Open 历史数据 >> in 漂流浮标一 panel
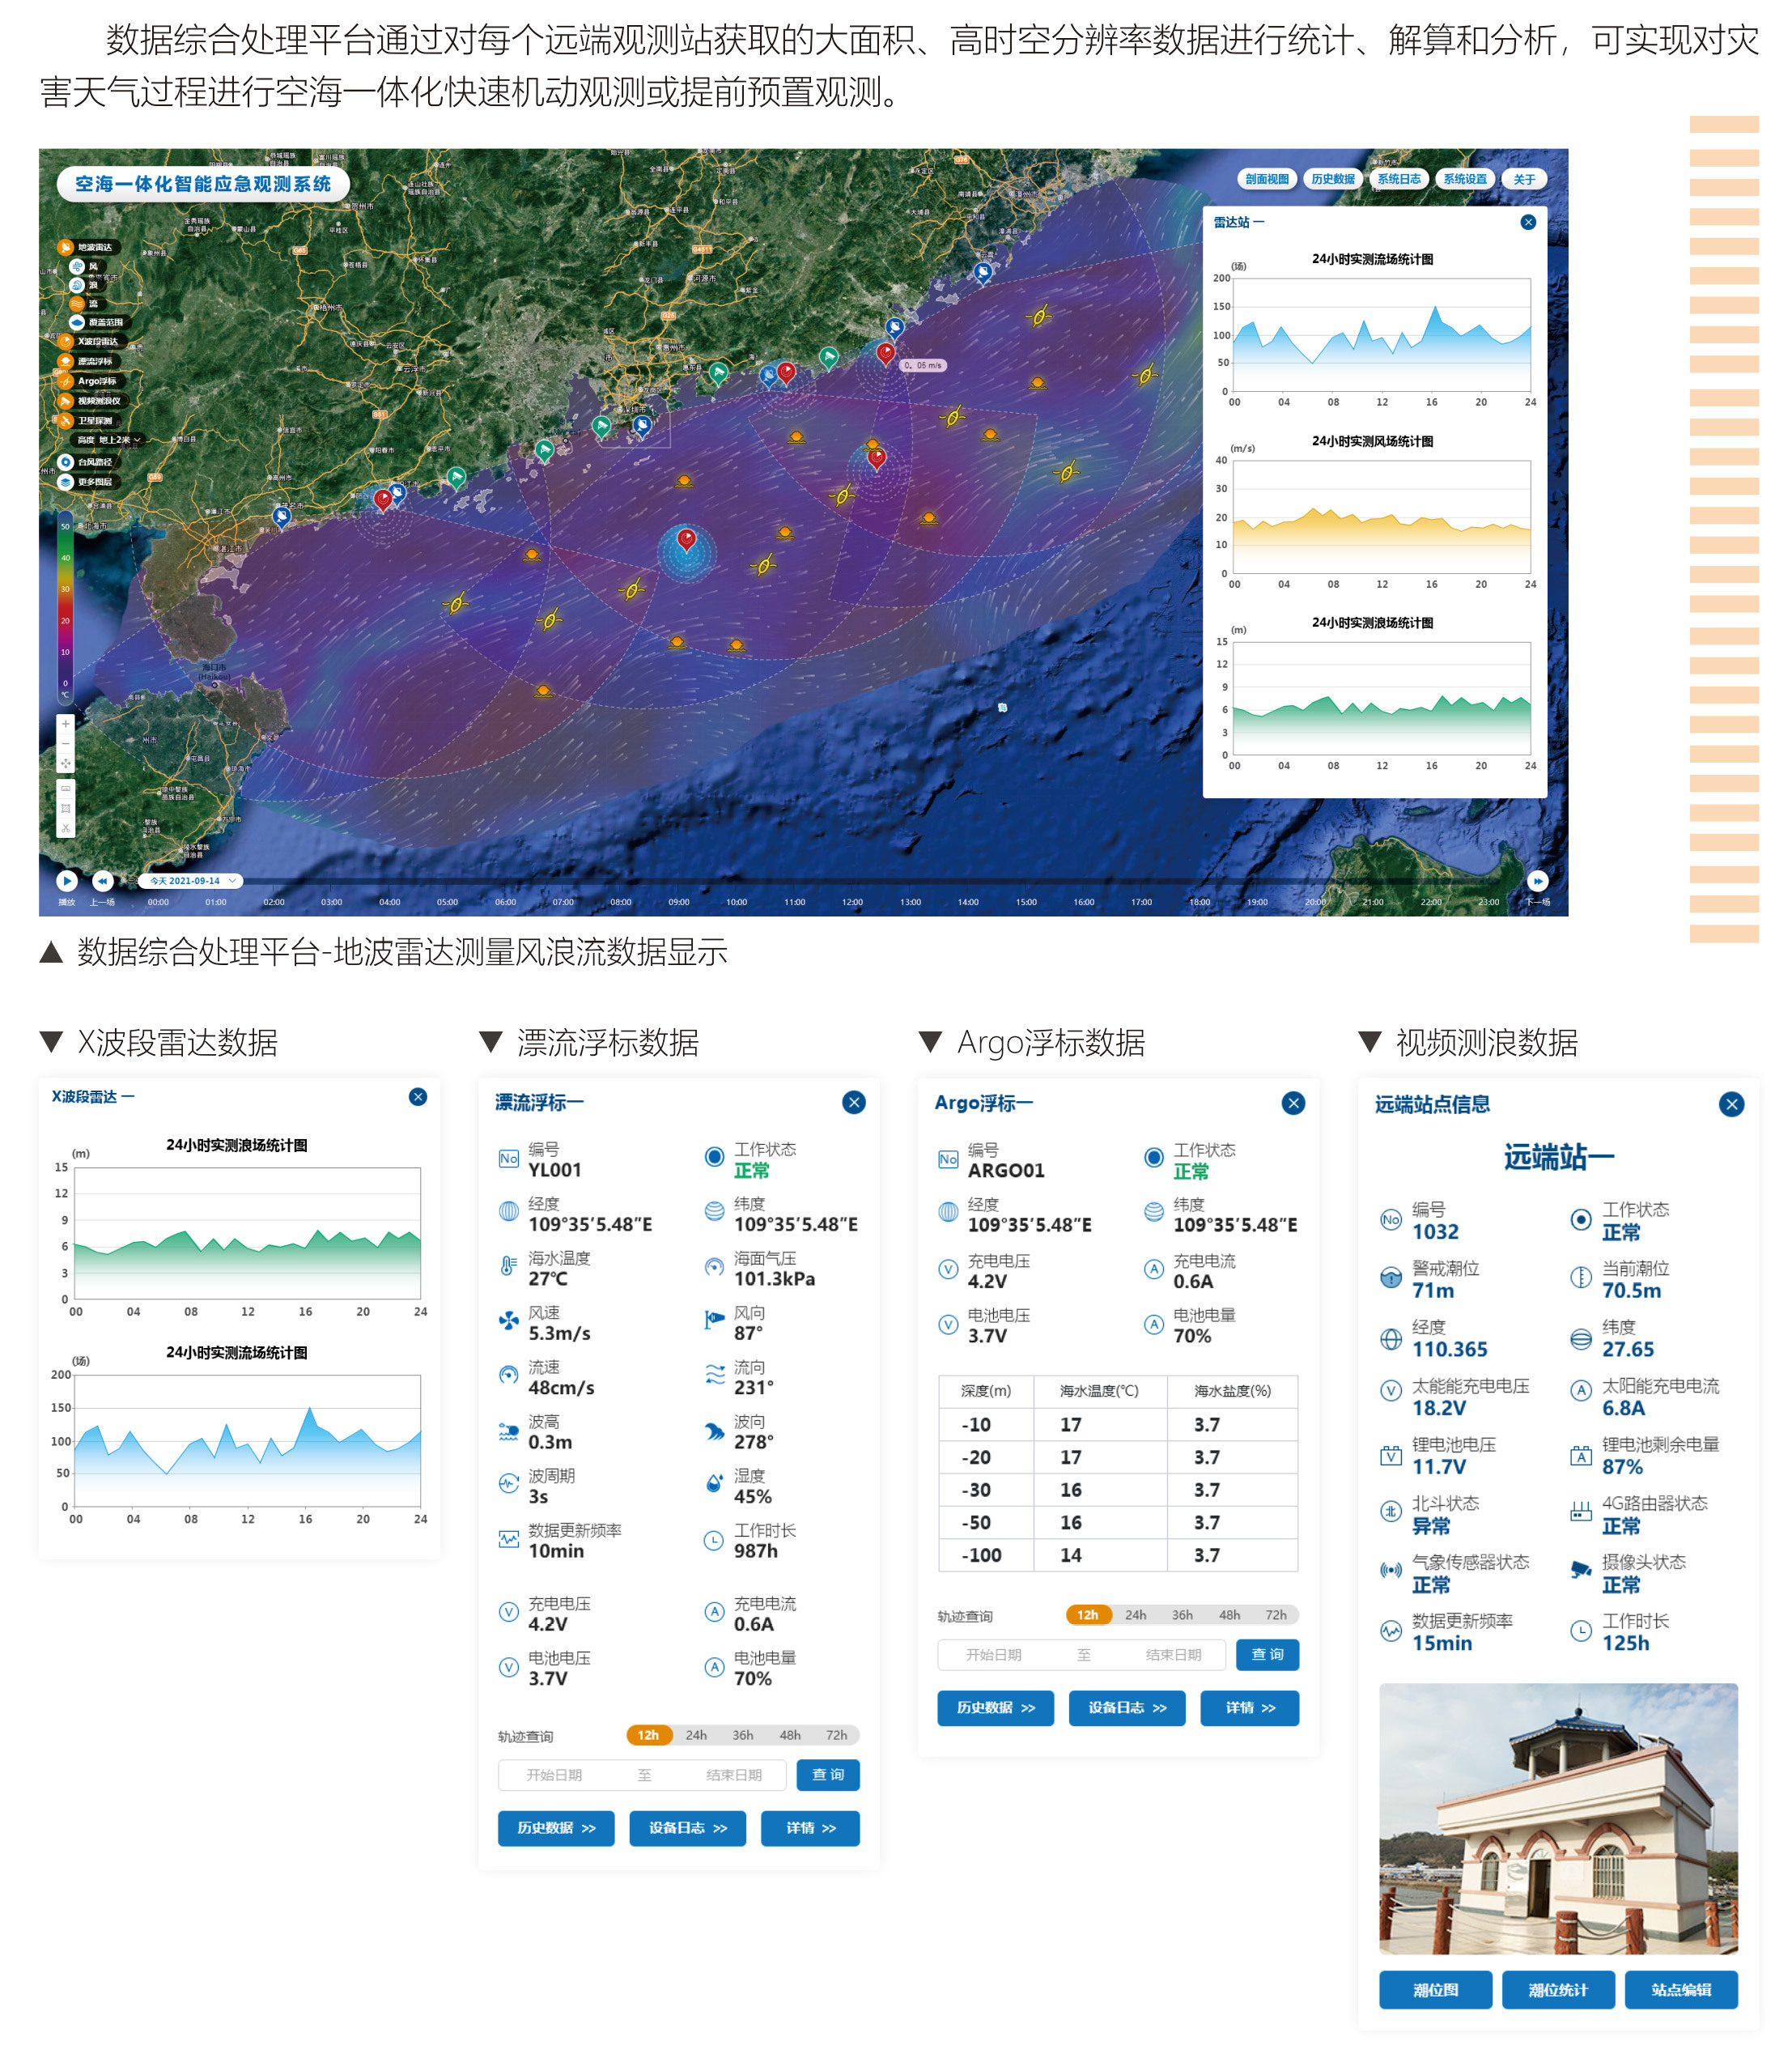Screen dimensions: 1792x2054 [556, 1828]
